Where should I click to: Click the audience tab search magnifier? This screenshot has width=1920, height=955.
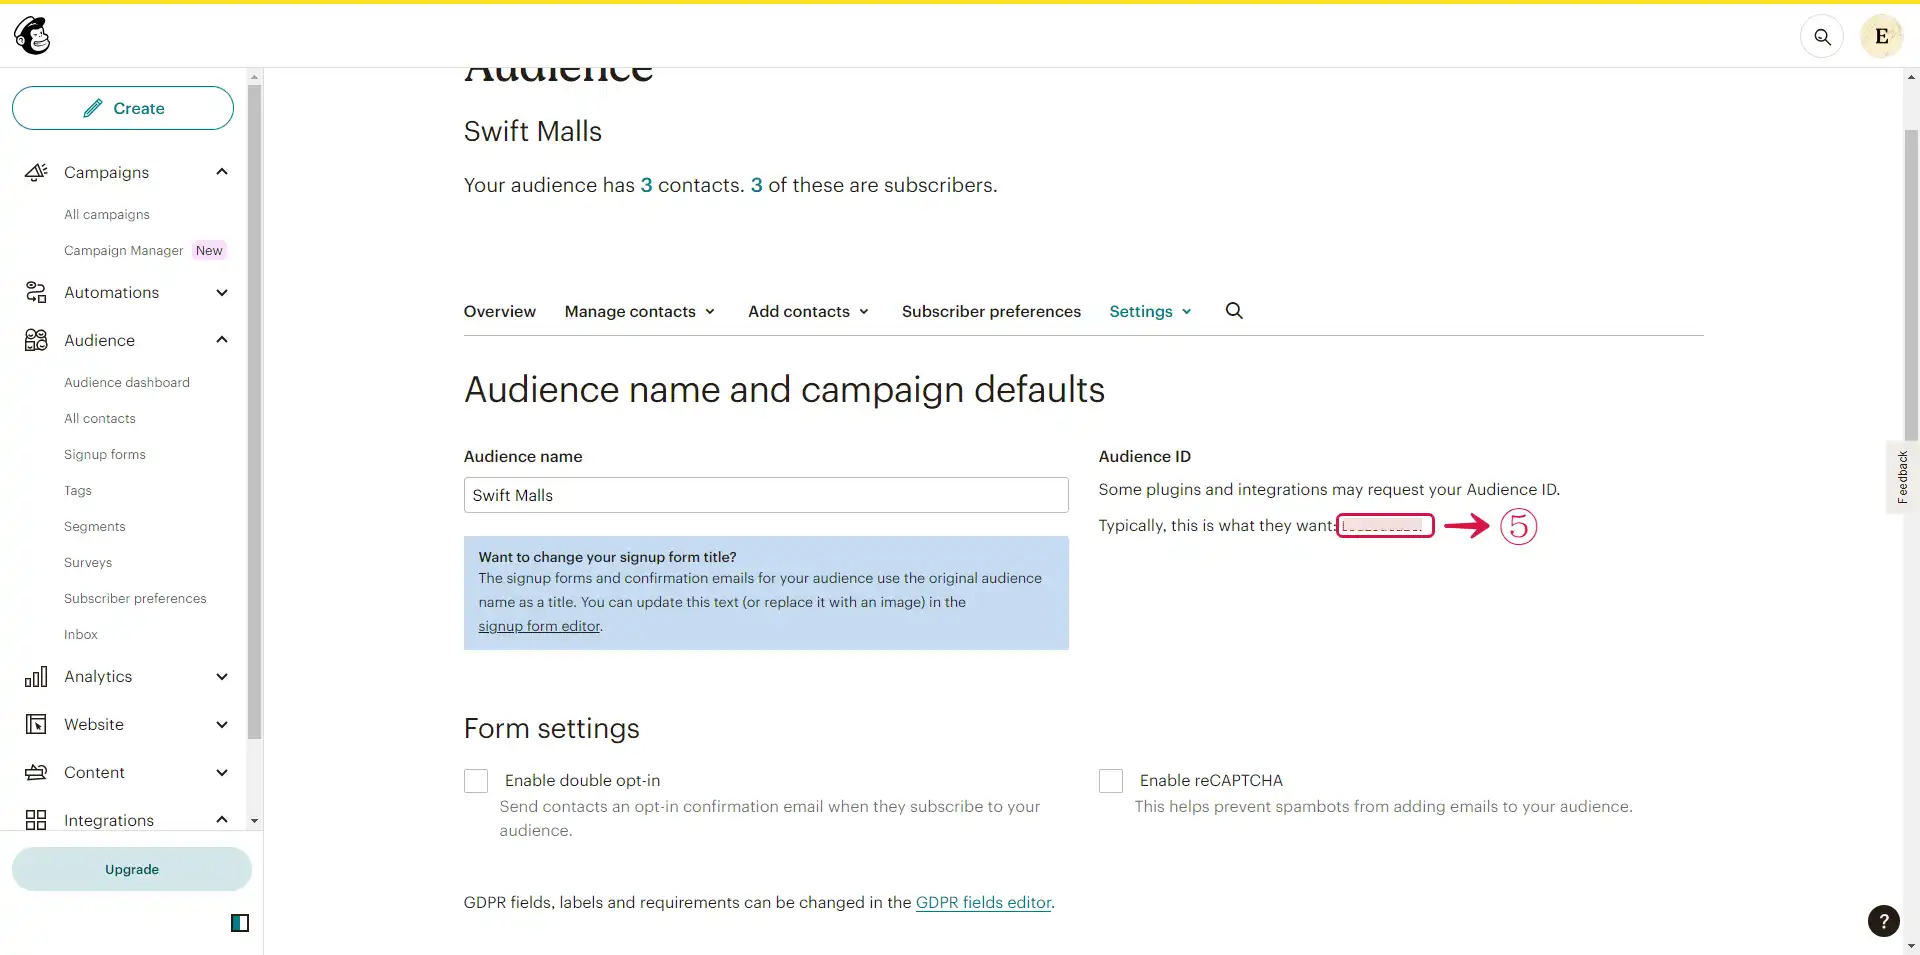1234,311
